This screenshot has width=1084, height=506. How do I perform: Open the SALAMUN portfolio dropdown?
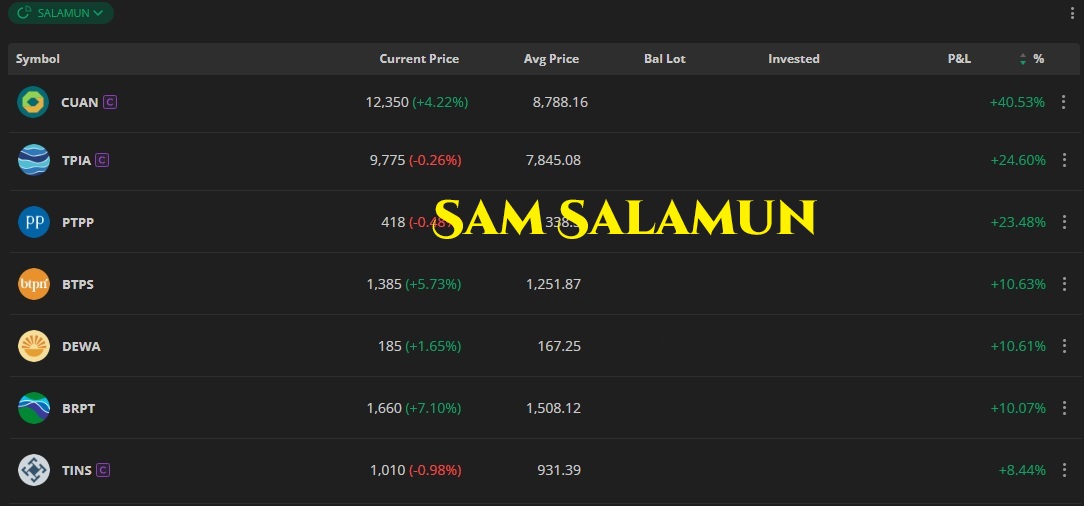[x=61, y=12]
